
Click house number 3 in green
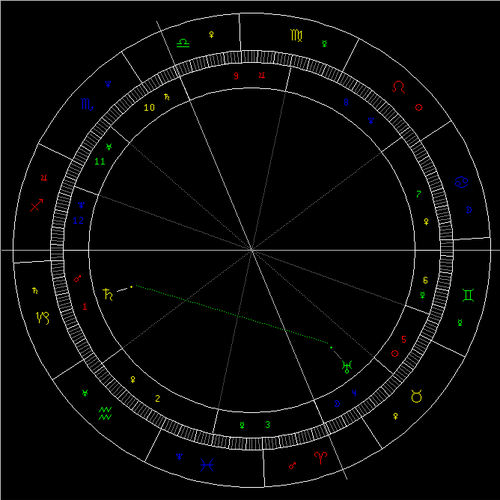click(x=268, y=425)
